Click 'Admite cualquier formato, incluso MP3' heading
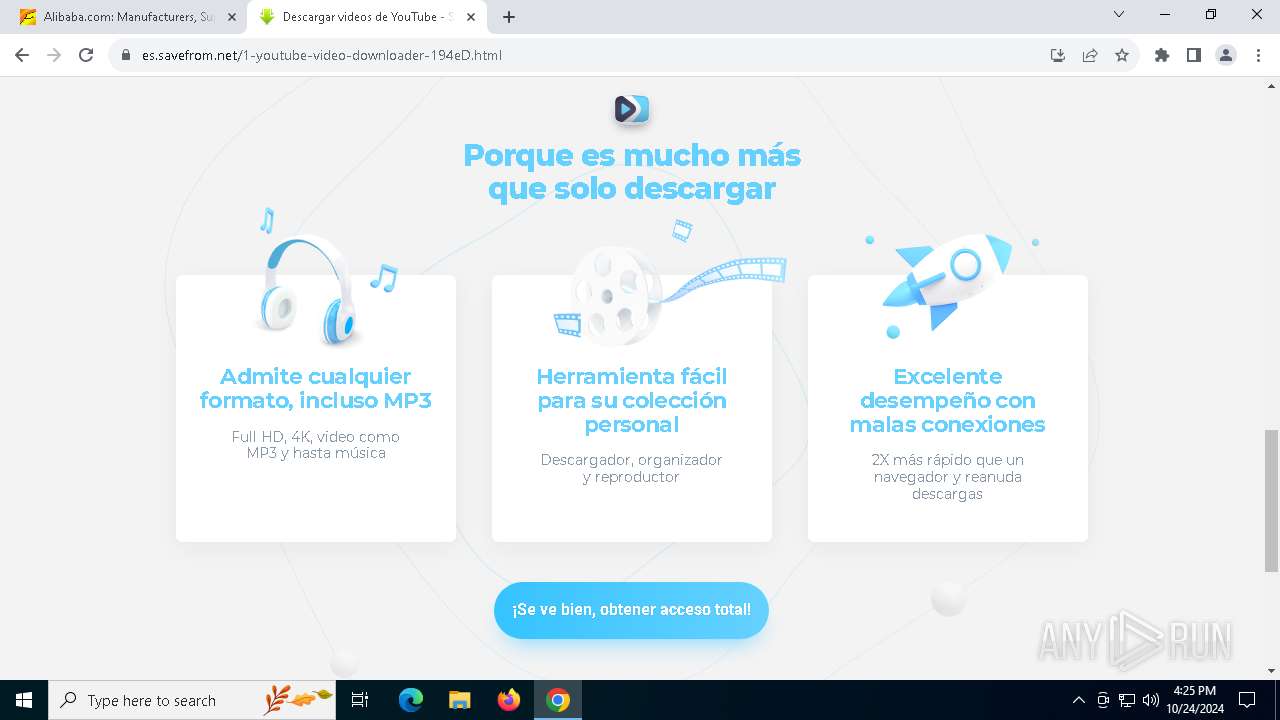 (316, 388)
